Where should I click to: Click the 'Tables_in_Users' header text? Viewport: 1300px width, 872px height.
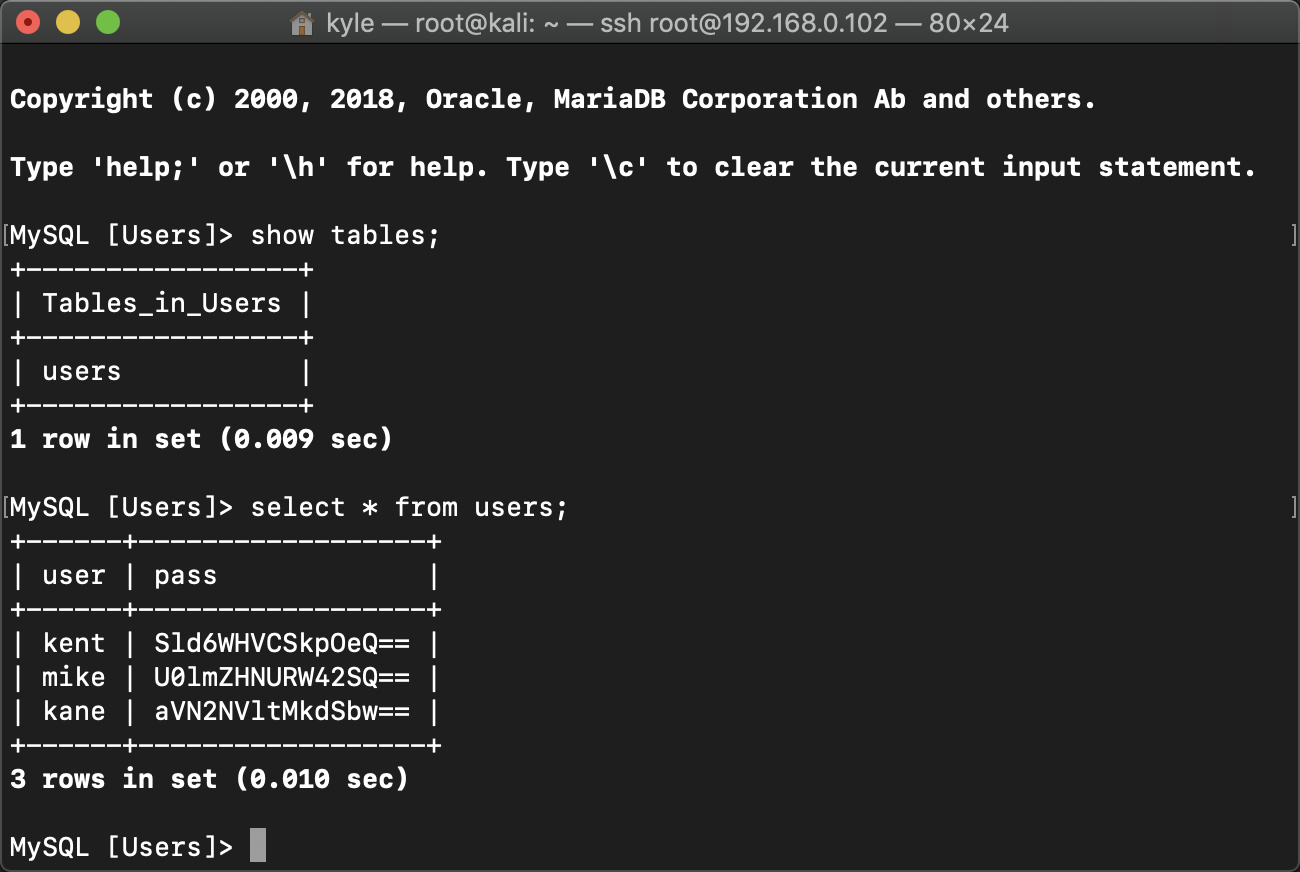tap(162, 304)
